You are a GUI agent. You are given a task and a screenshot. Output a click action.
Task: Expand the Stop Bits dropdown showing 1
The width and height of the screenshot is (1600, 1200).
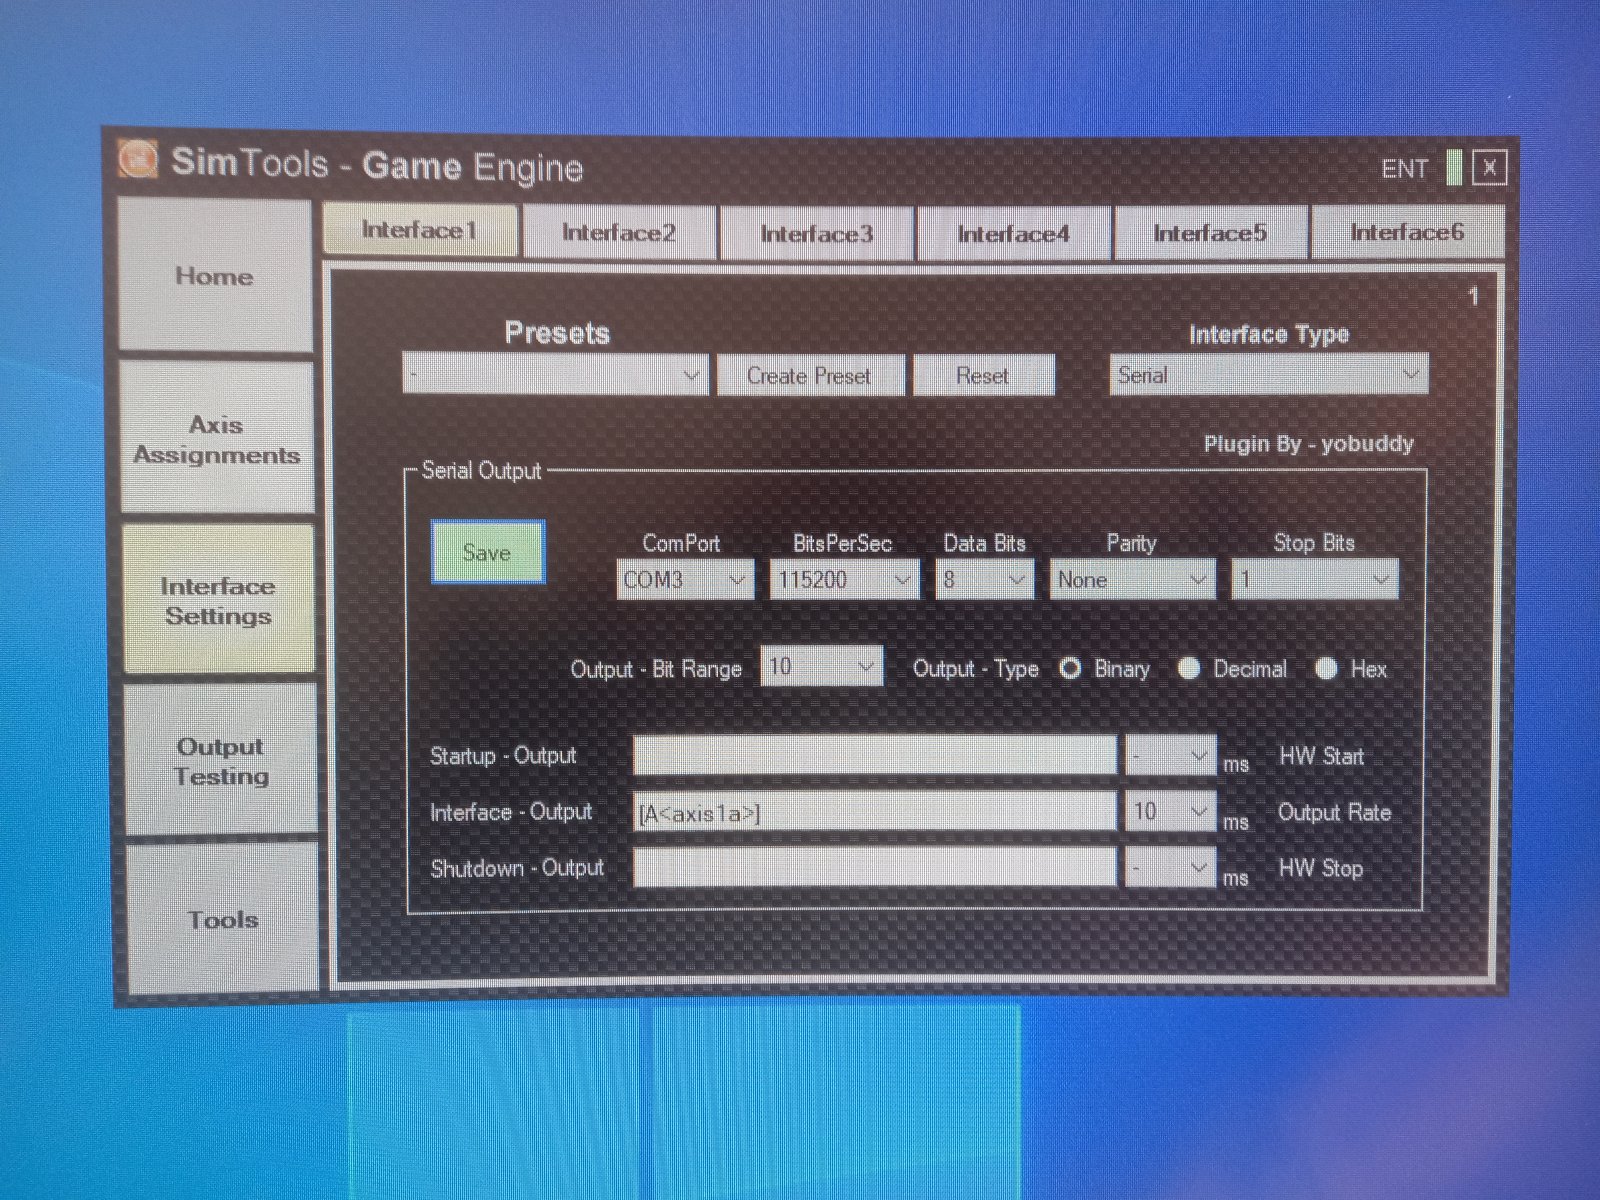point(1315,579)
